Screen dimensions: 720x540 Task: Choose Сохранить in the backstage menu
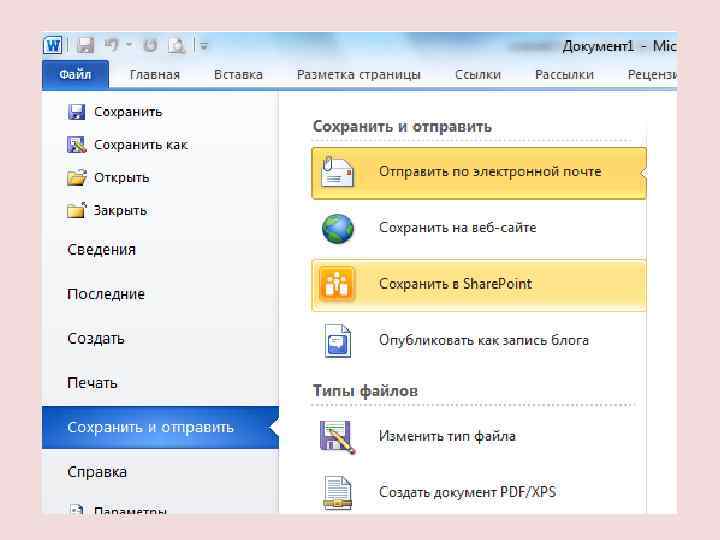pyautogui.click(x=128, y=112)
